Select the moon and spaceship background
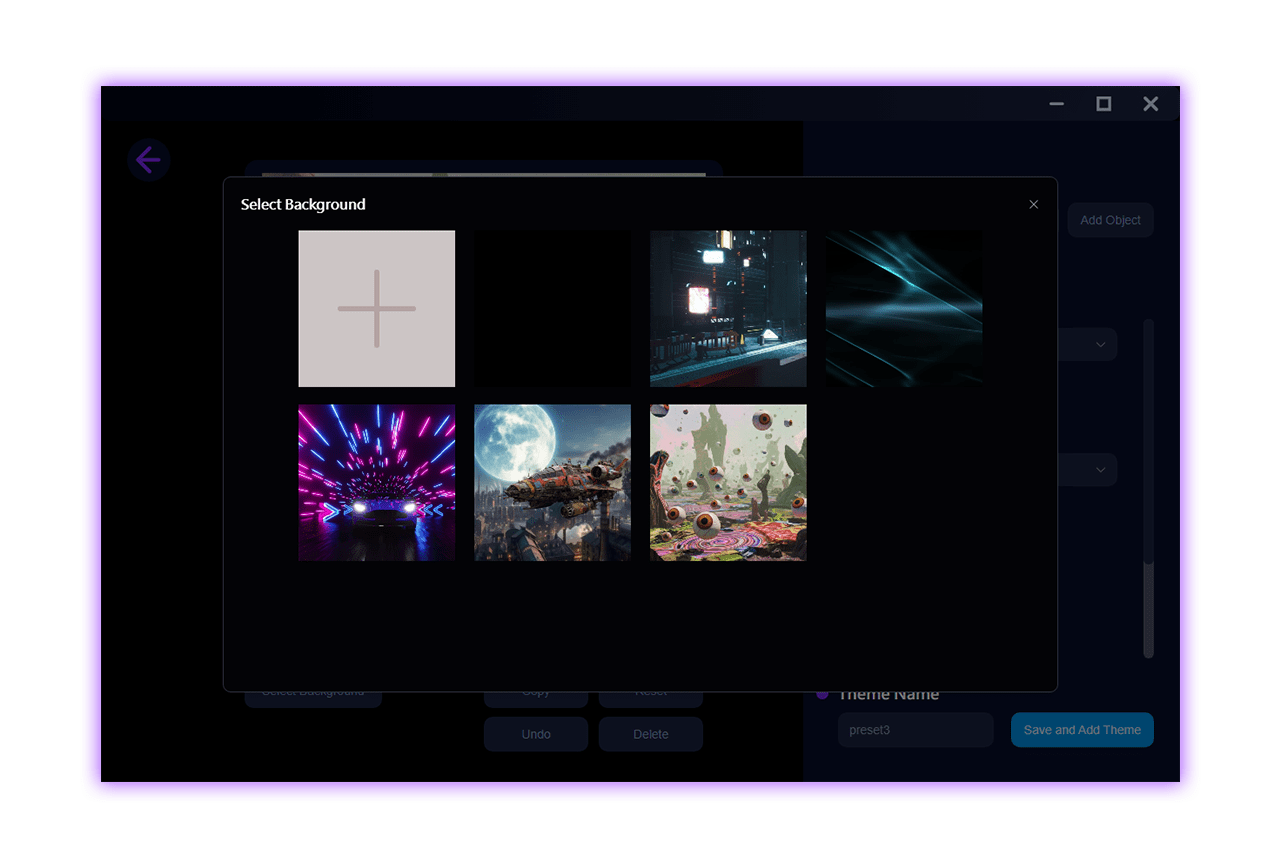1280x868 pixels. pyautogui.click(x=552, y=482)
